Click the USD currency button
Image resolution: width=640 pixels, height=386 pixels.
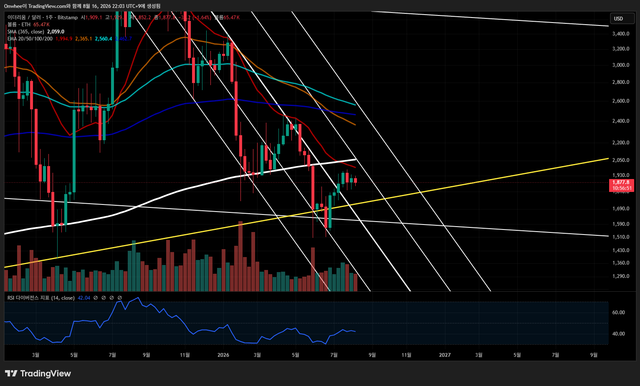coord(622,18)
